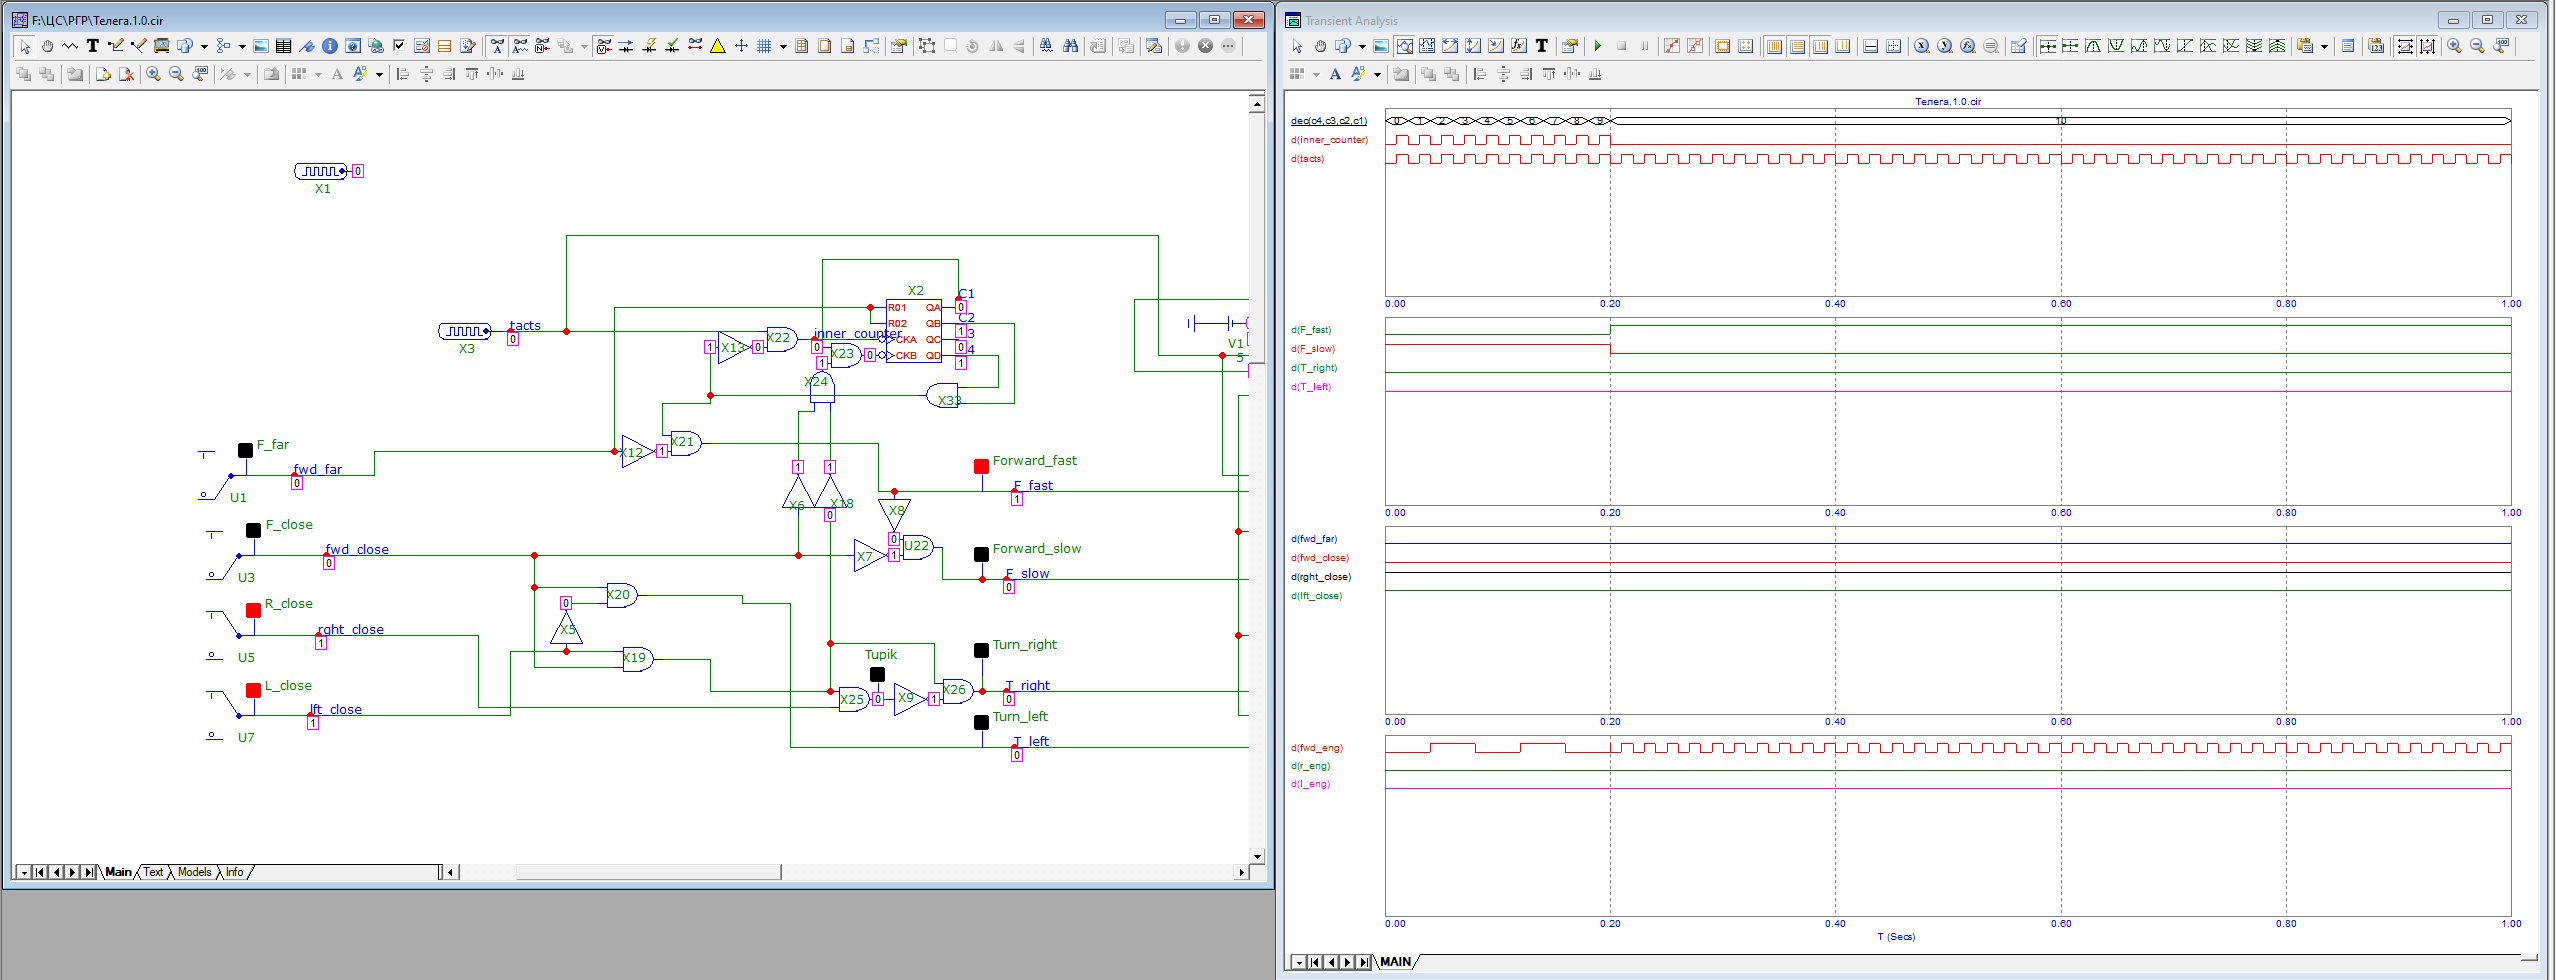Open the page-list dropdown at Transient Analysis bottom-left
The width and height of the screenshot is (2556, 980).
[x=1299, y=962]
